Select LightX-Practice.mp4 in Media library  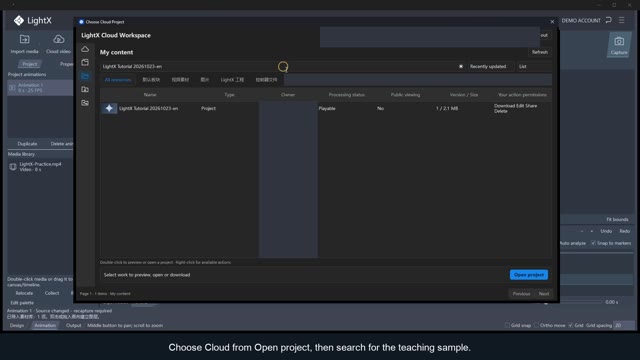[x=40, y=167]
